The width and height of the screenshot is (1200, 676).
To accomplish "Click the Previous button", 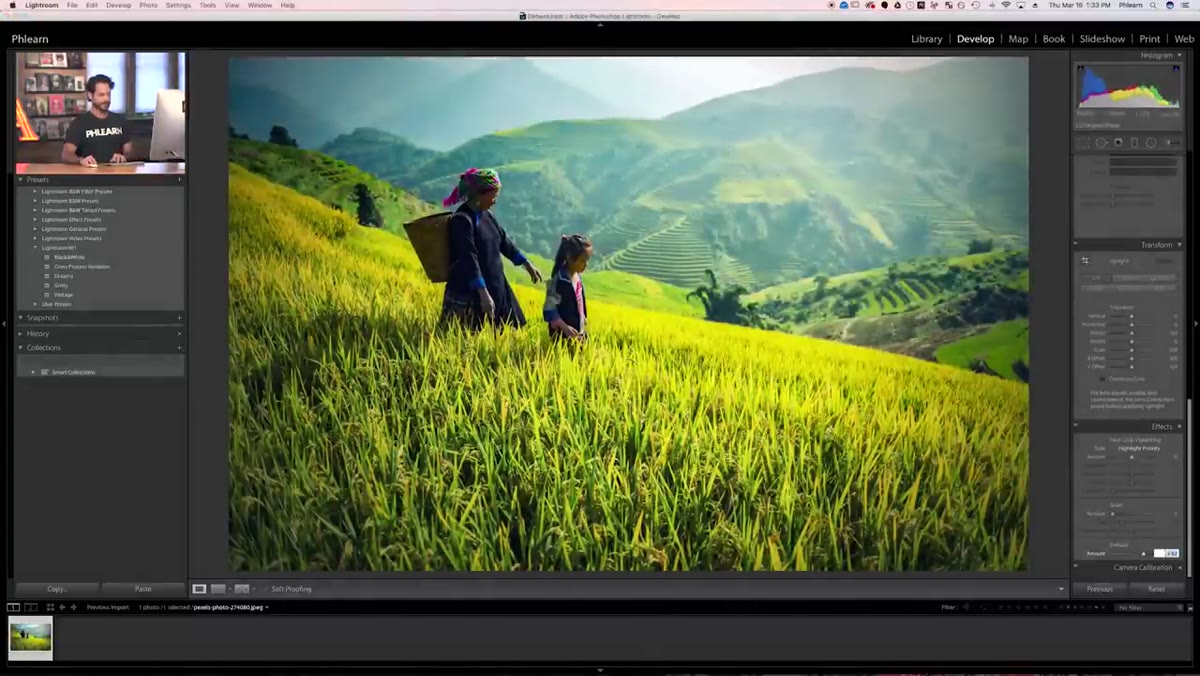I will pos(1100,589).
